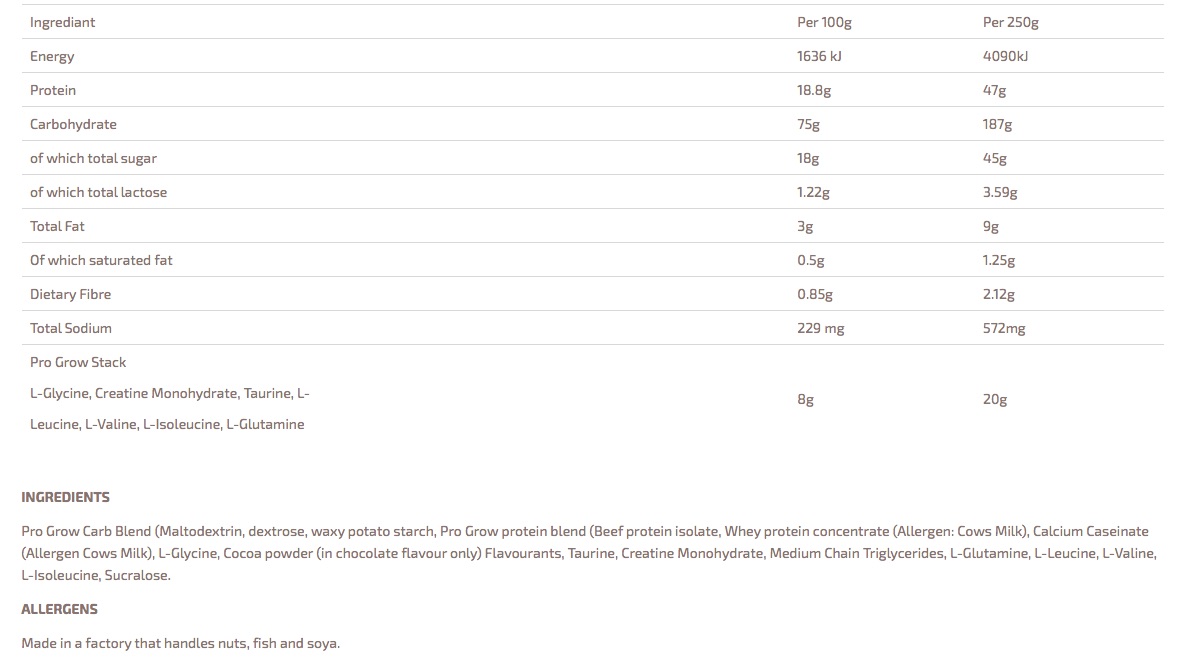
Task: Click the "Ingrediant" column header
Action: [x=63, y=22]
